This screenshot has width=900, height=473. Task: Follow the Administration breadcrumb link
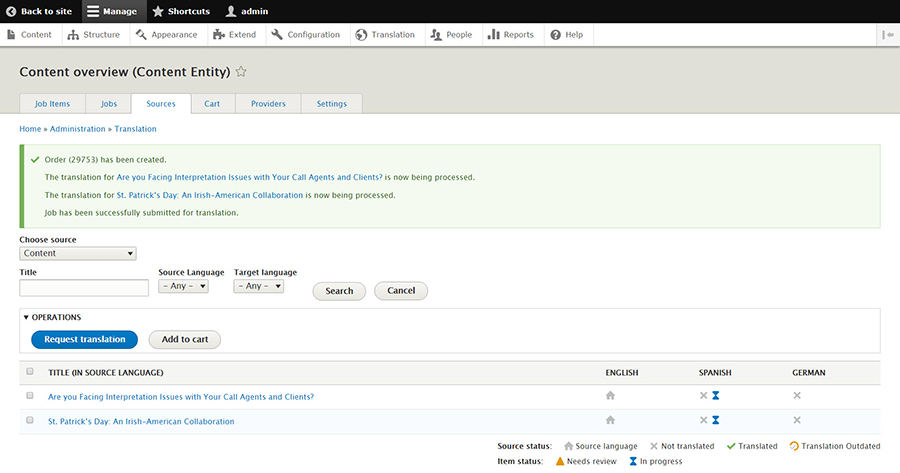(77, 129)
